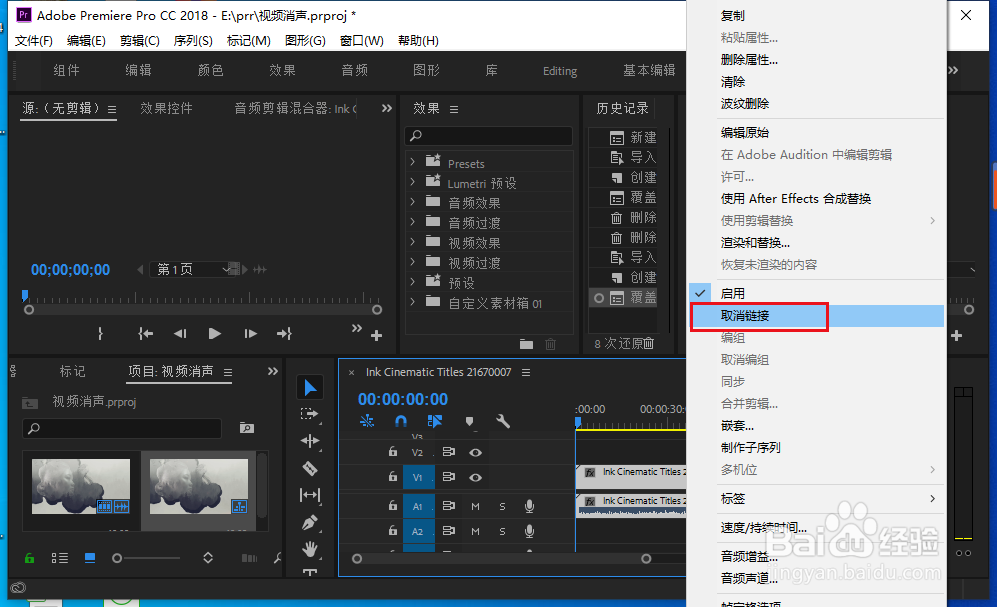Click the Add Marker icon in the timeline
Screen dimensions: 997x607
click(471, 421)
